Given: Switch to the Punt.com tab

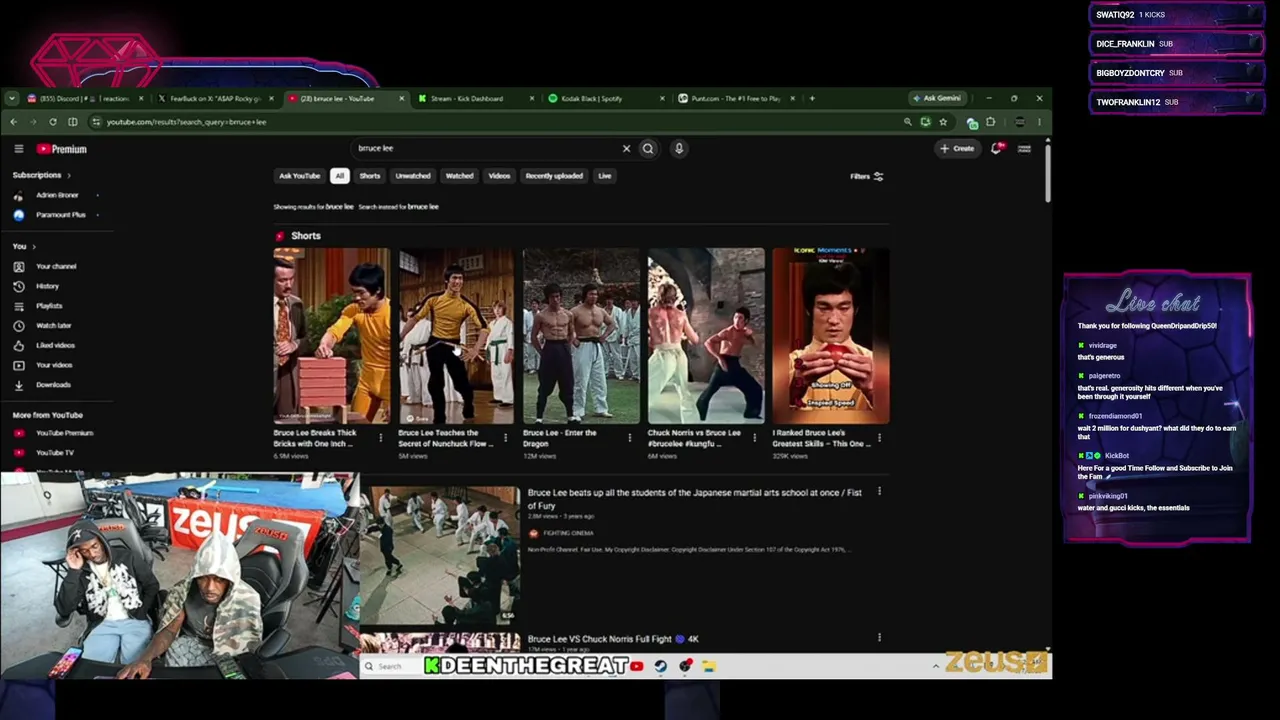Looking at the screenshot, I should pos(735,98).
